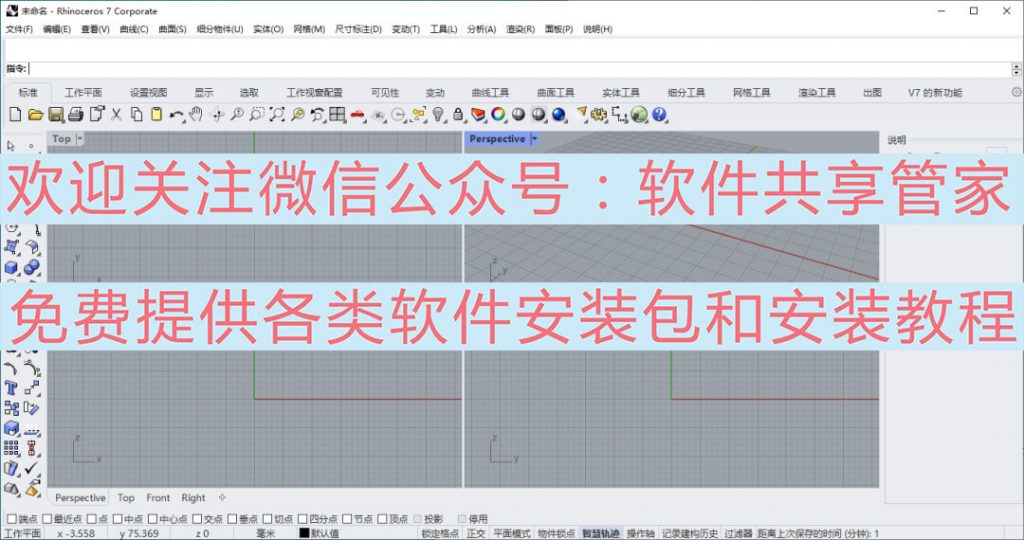Click in the 指令 command input field
1024x540 pixels.
tap(520, 69)
